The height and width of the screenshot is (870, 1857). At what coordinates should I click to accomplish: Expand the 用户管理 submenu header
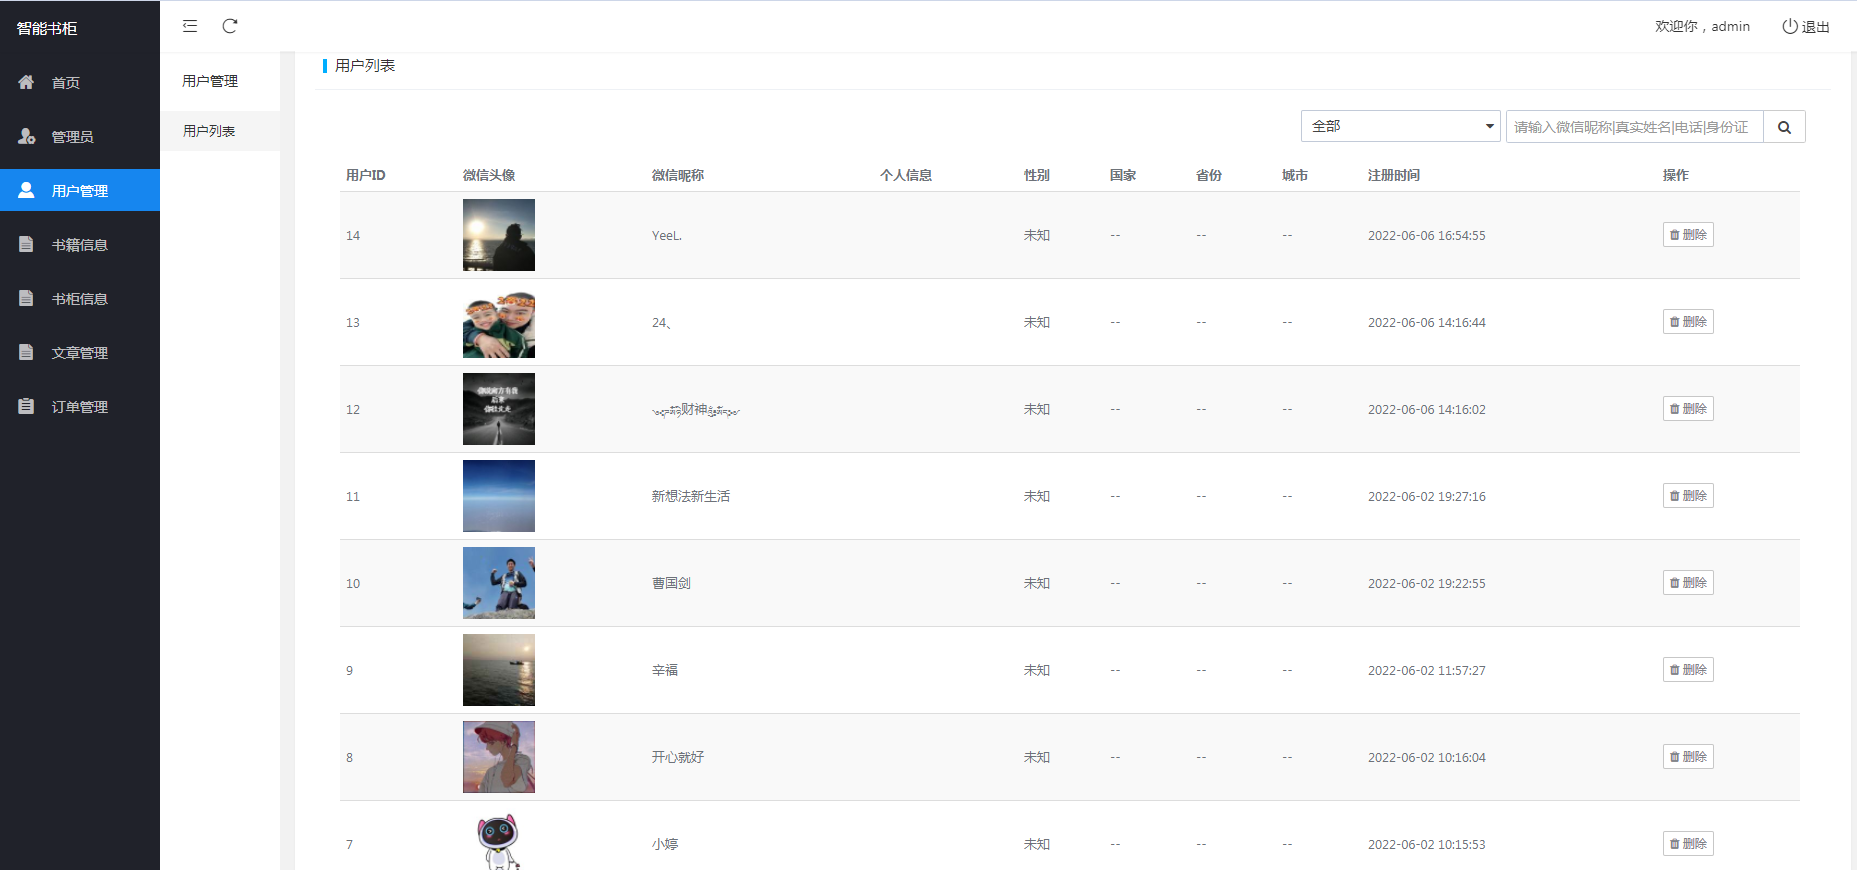pyautogui.click(x=210, y=81)
